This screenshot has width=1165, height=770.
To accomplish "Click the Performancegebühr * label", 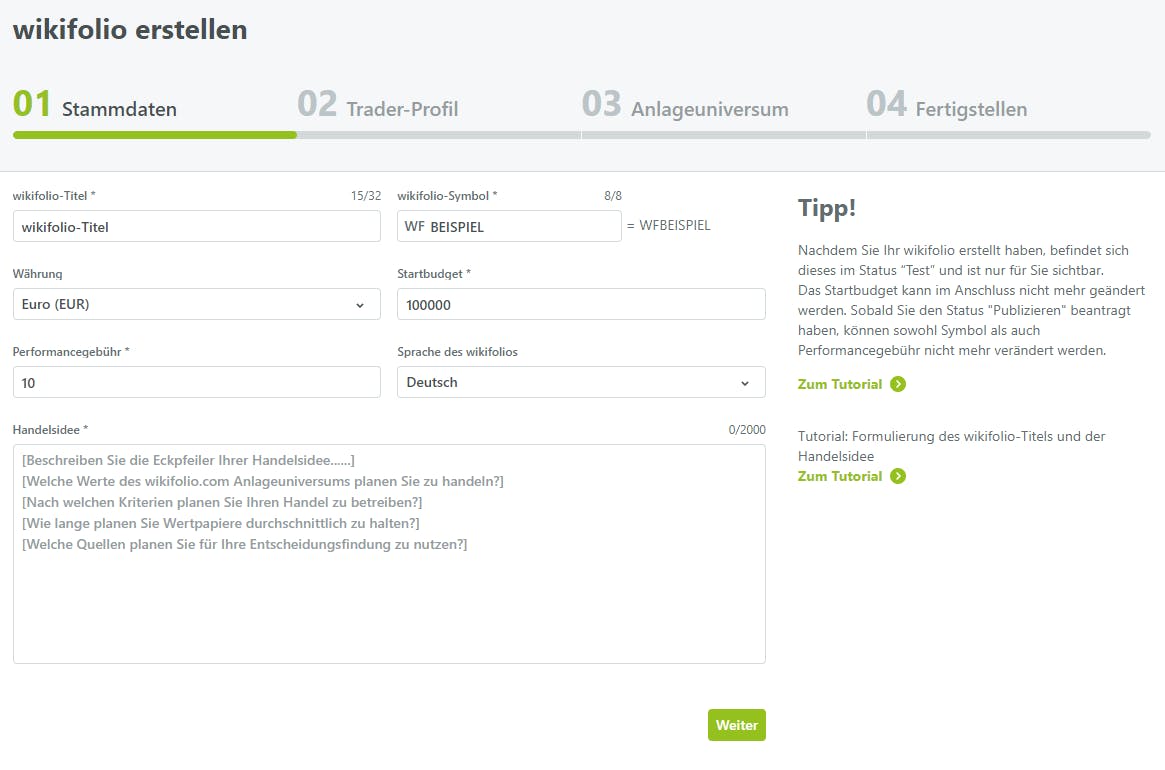I will [x=71, y=352].
